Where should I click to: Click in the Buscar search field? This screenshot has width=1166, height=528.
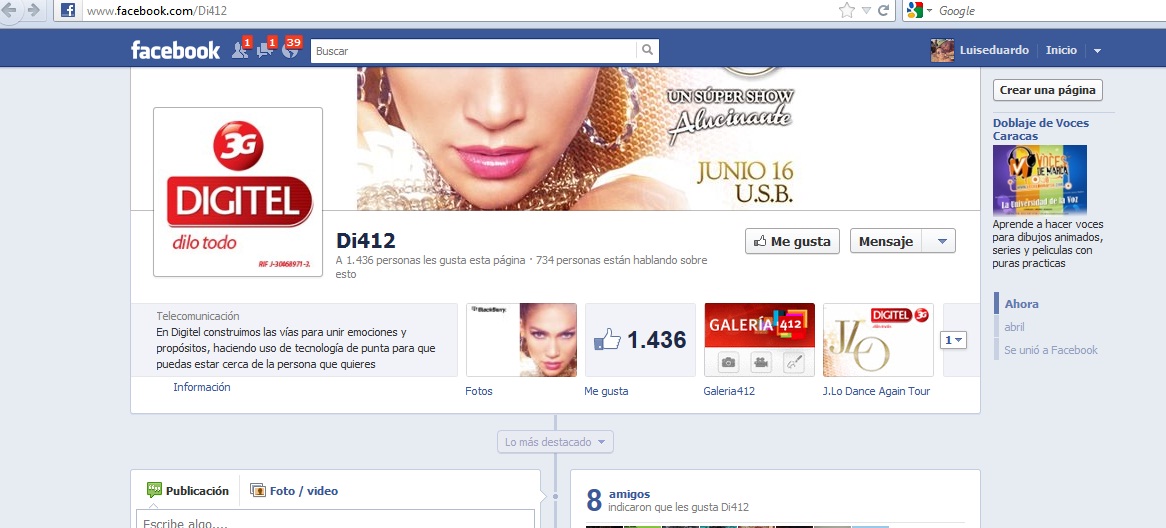(x=473, y=50)
